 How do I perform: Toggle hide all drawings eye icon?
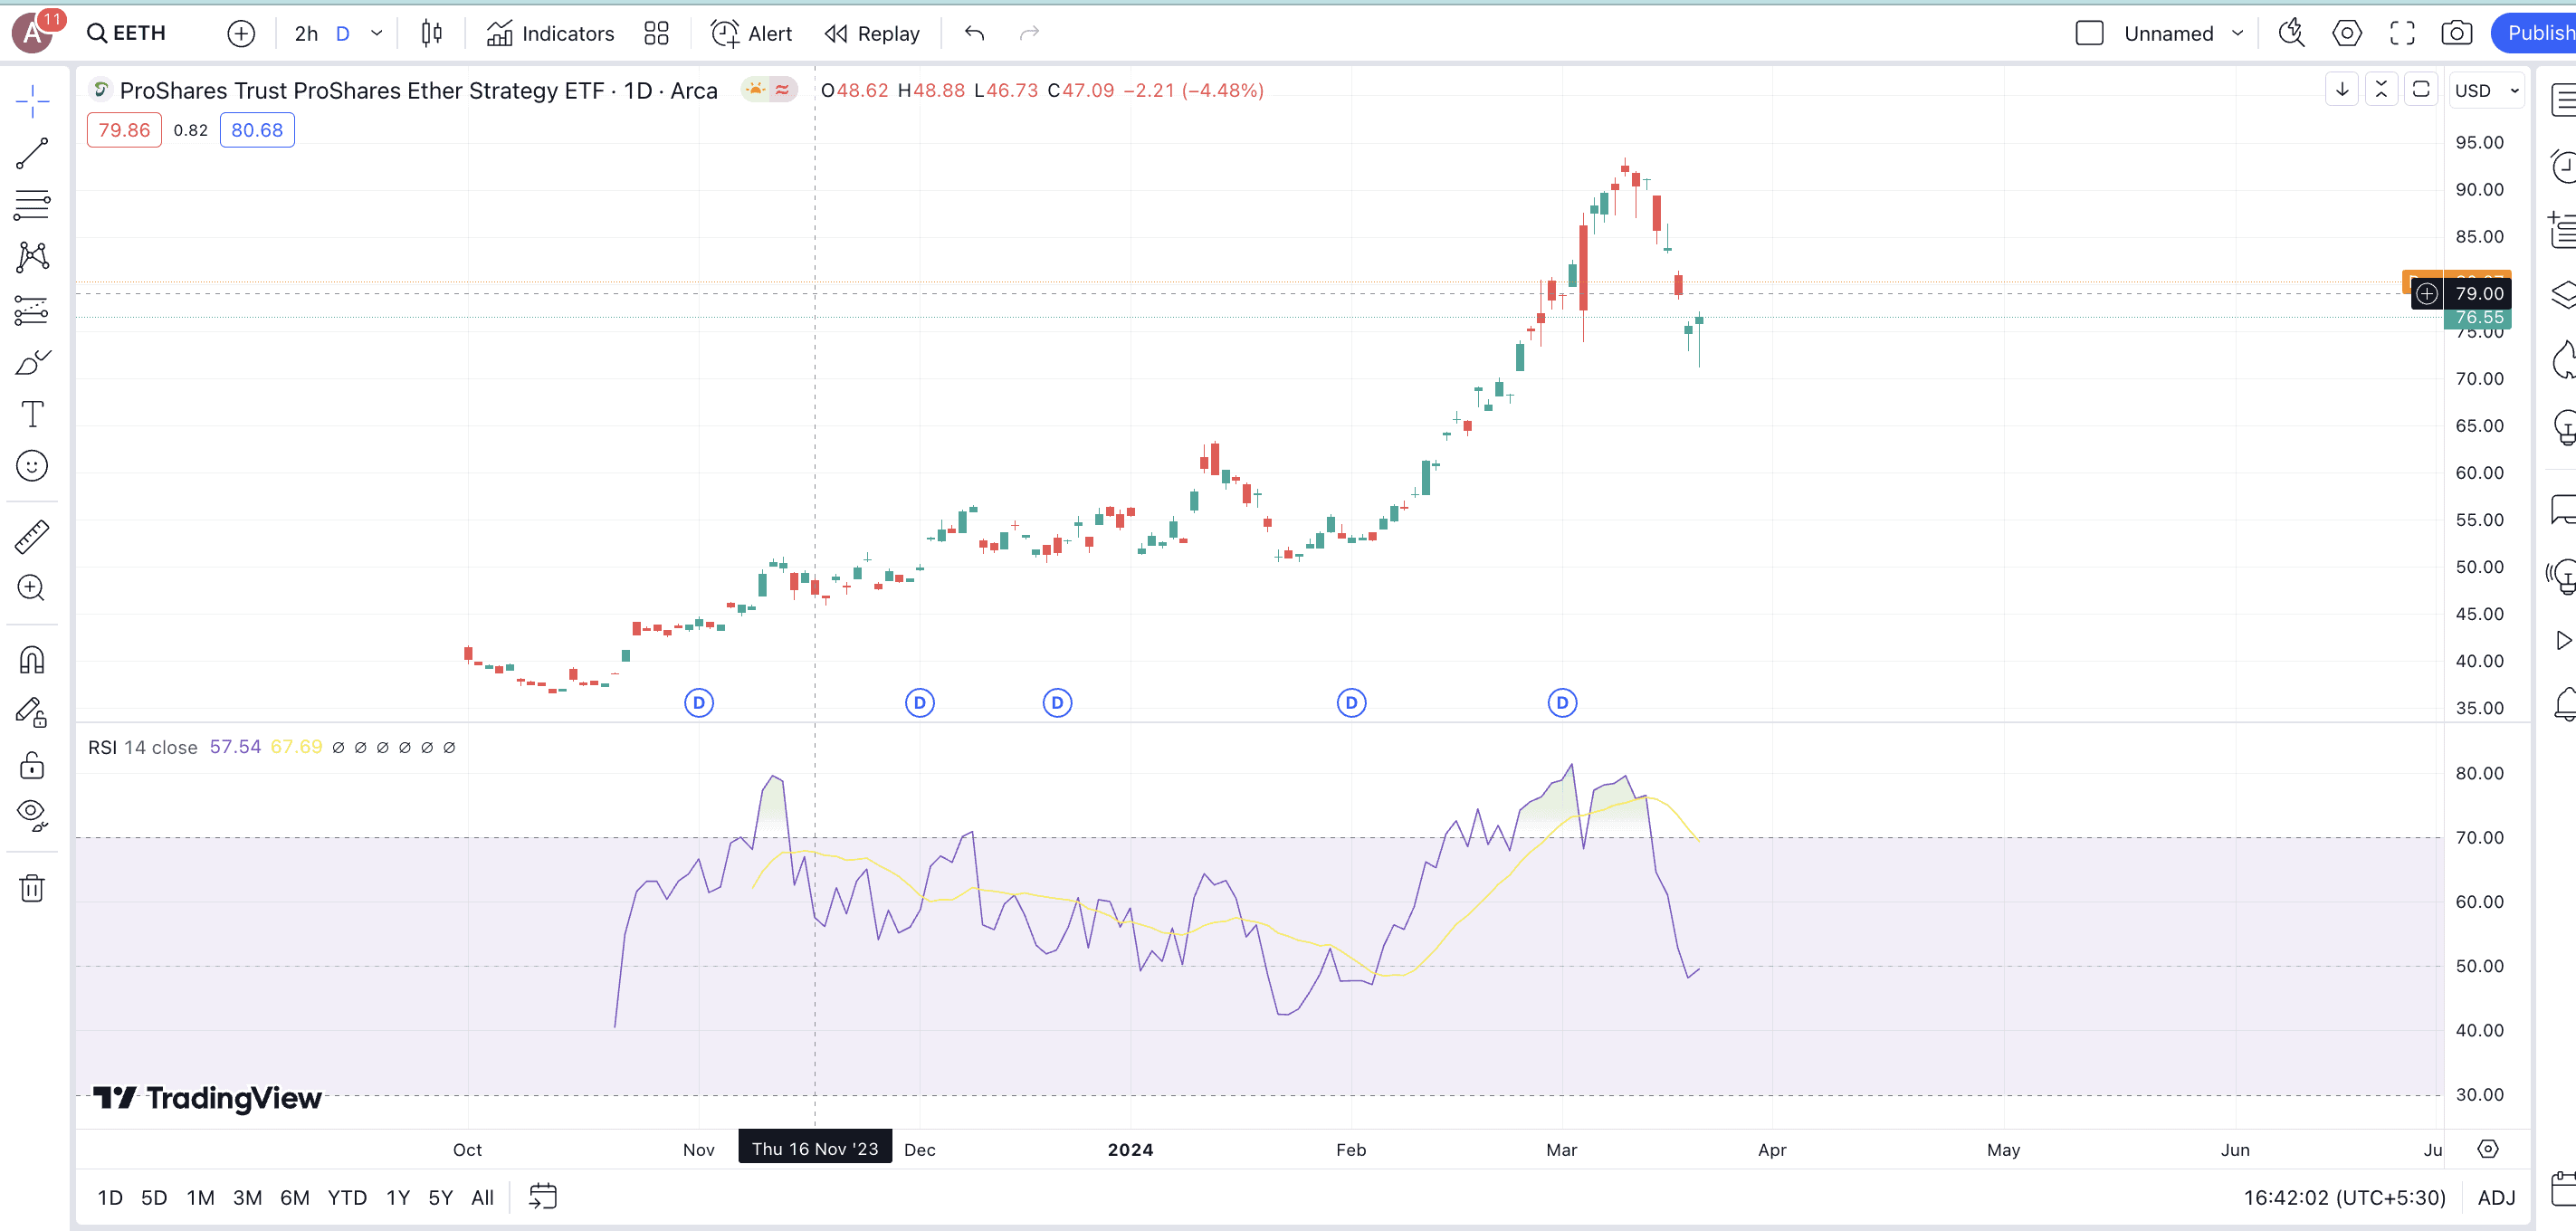click(32, 815)
